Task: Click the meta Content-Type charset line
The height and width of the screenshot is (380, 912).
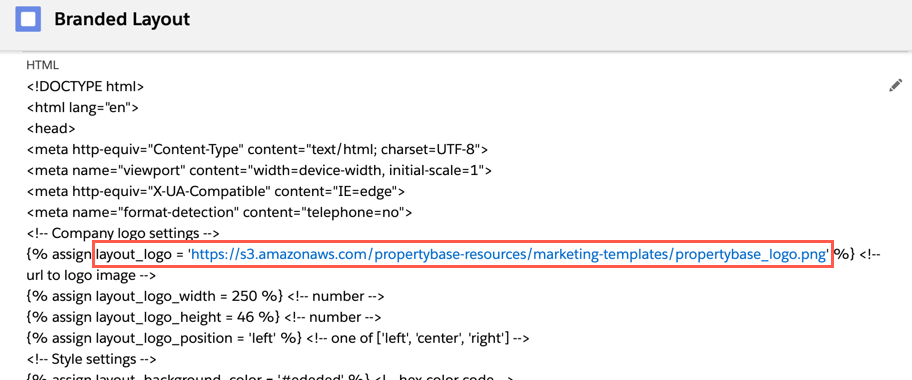Action: pos(257,150)
